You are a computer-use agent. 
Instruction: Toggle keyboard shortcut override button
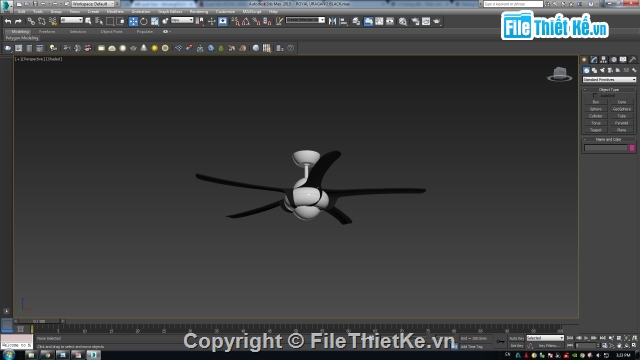click(222, 21)
